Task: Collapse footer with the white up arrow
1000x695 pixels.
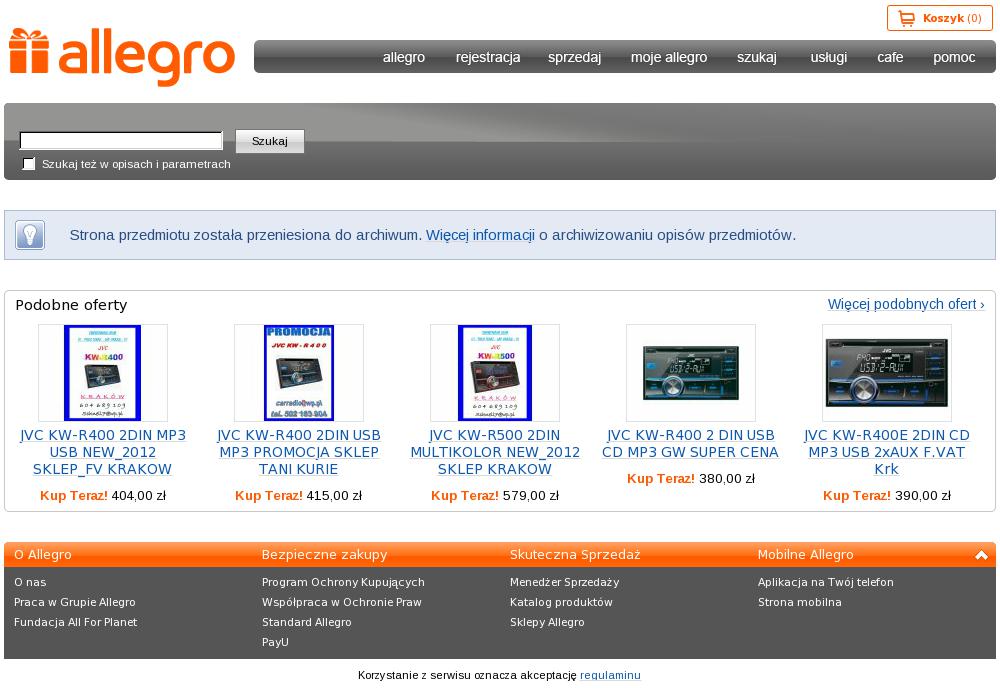Action: point(981,555)
